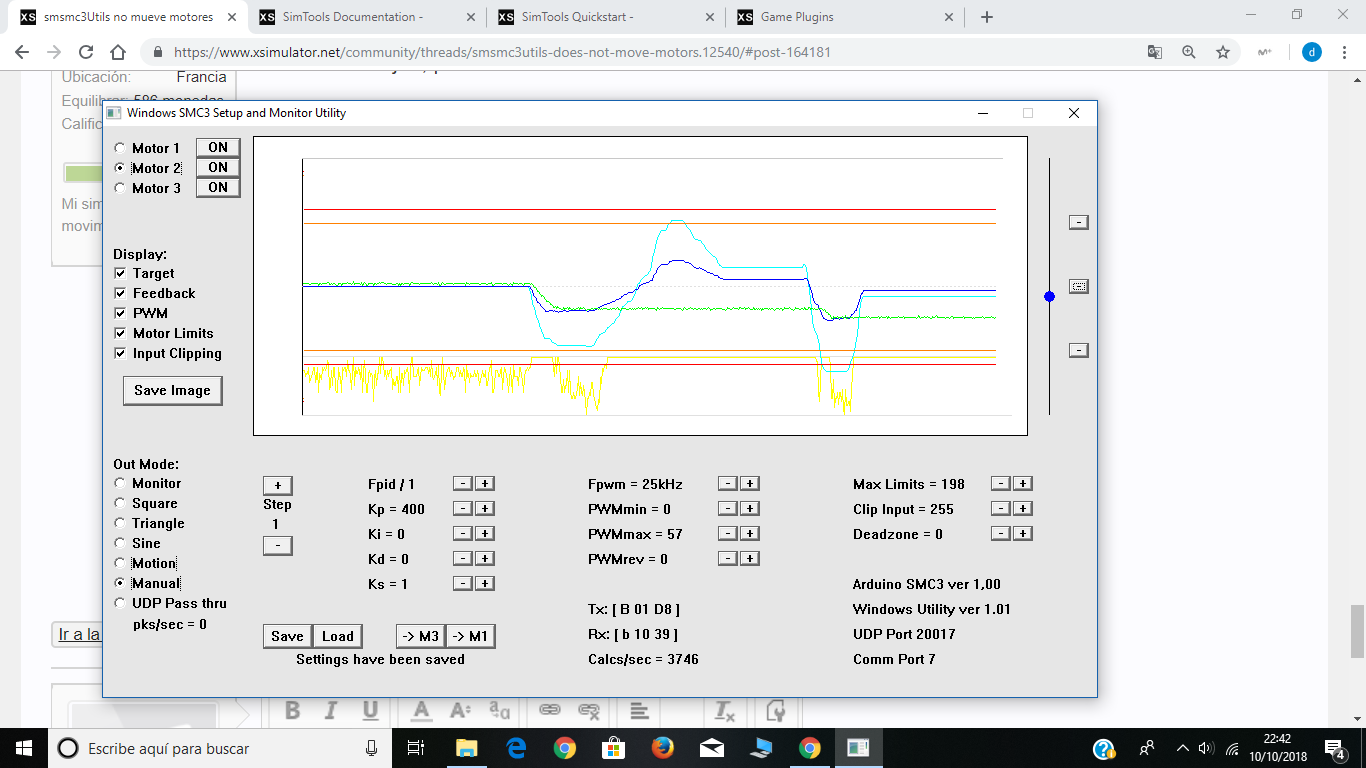Image resolution: width=1366 pixels, height=768 pixels.
Task: Reload the page in Chrome
Action: [x=86, y=53]
